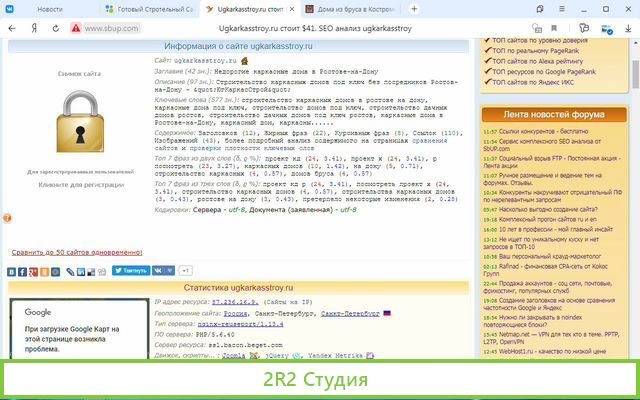Open the VK button dropdown arrow
Image resolution: width=640 pixels, height=400 pixels.
(169, 271)
